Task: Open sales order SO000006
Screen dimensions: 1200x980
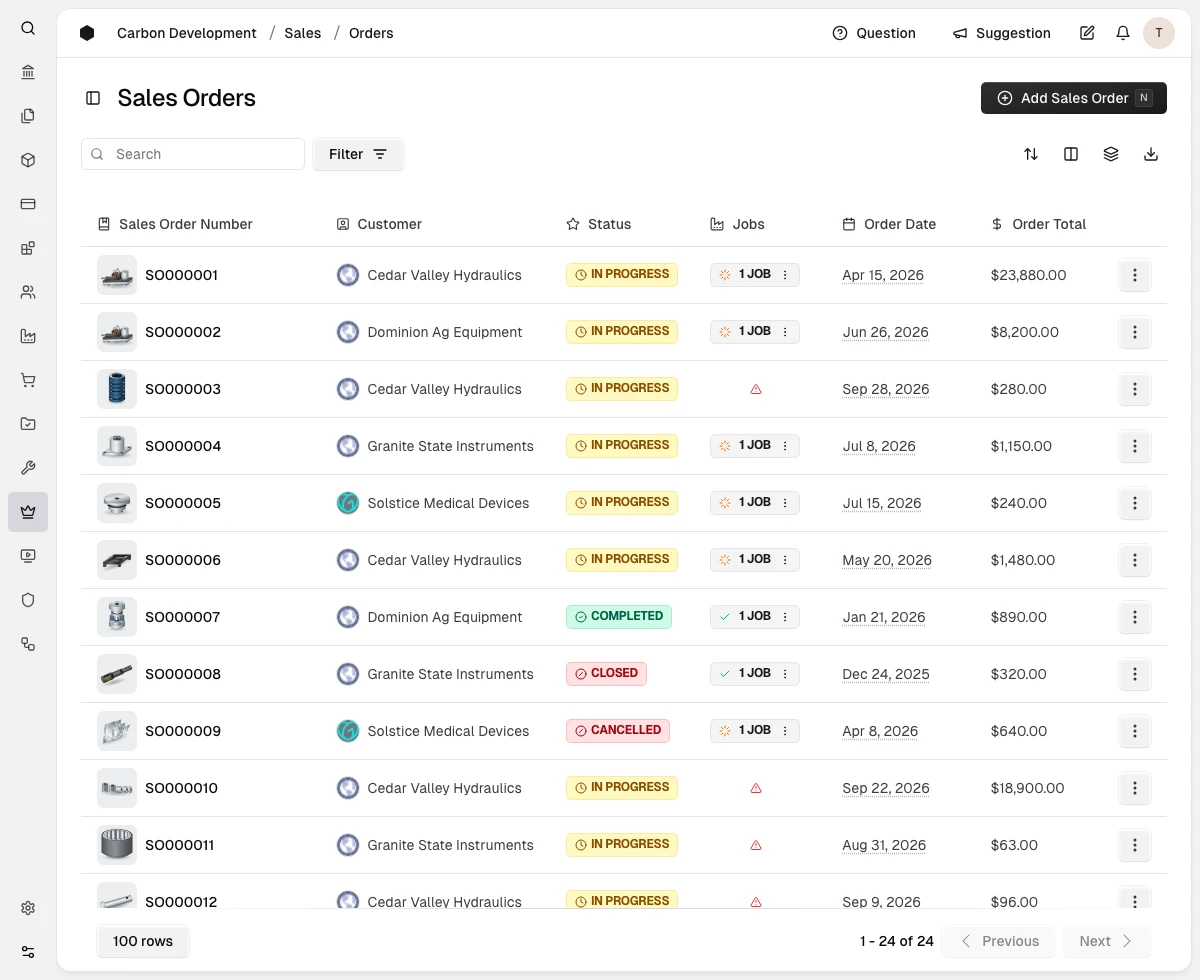Action: click(183, 560)
